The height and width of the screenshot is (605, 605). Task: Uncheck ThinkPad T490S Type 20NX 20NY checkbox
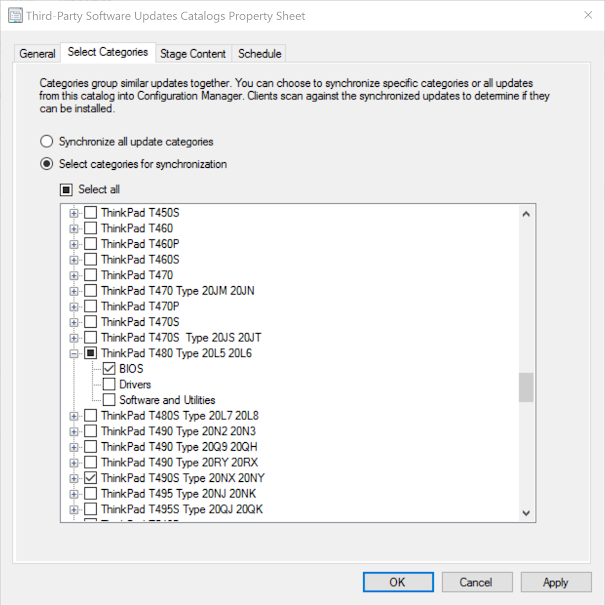[90, 478]
